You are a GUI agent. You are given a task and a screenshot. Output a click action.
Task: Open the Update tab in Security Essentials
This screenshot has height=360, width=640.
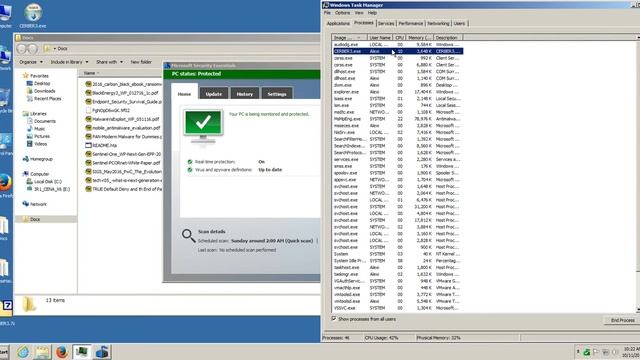click(213, 94)
